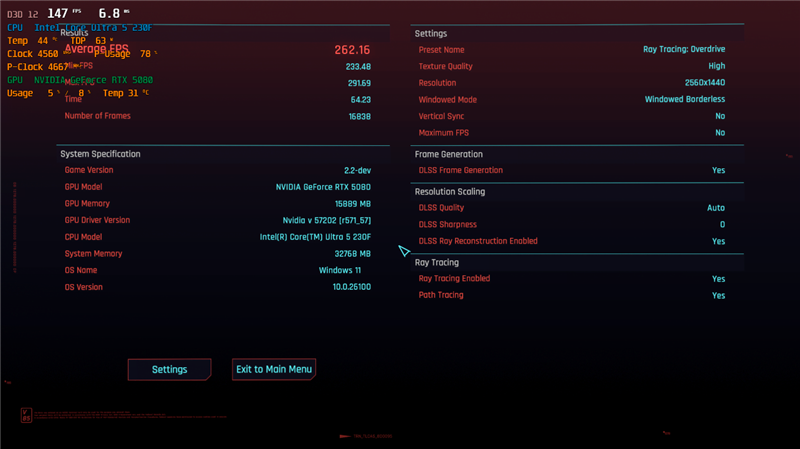Viewport: 800px width, 449px height.
Task: Click the Average FPS value 262.16
Action: click(x=352, y=50)
